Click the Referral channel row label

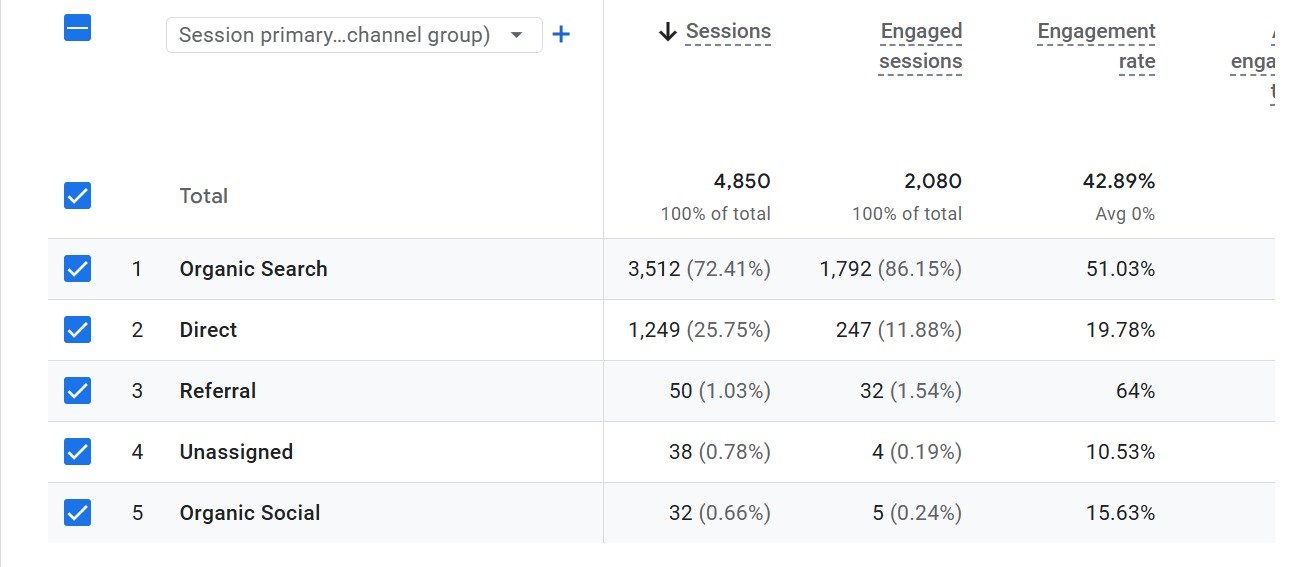pos(218,391)
